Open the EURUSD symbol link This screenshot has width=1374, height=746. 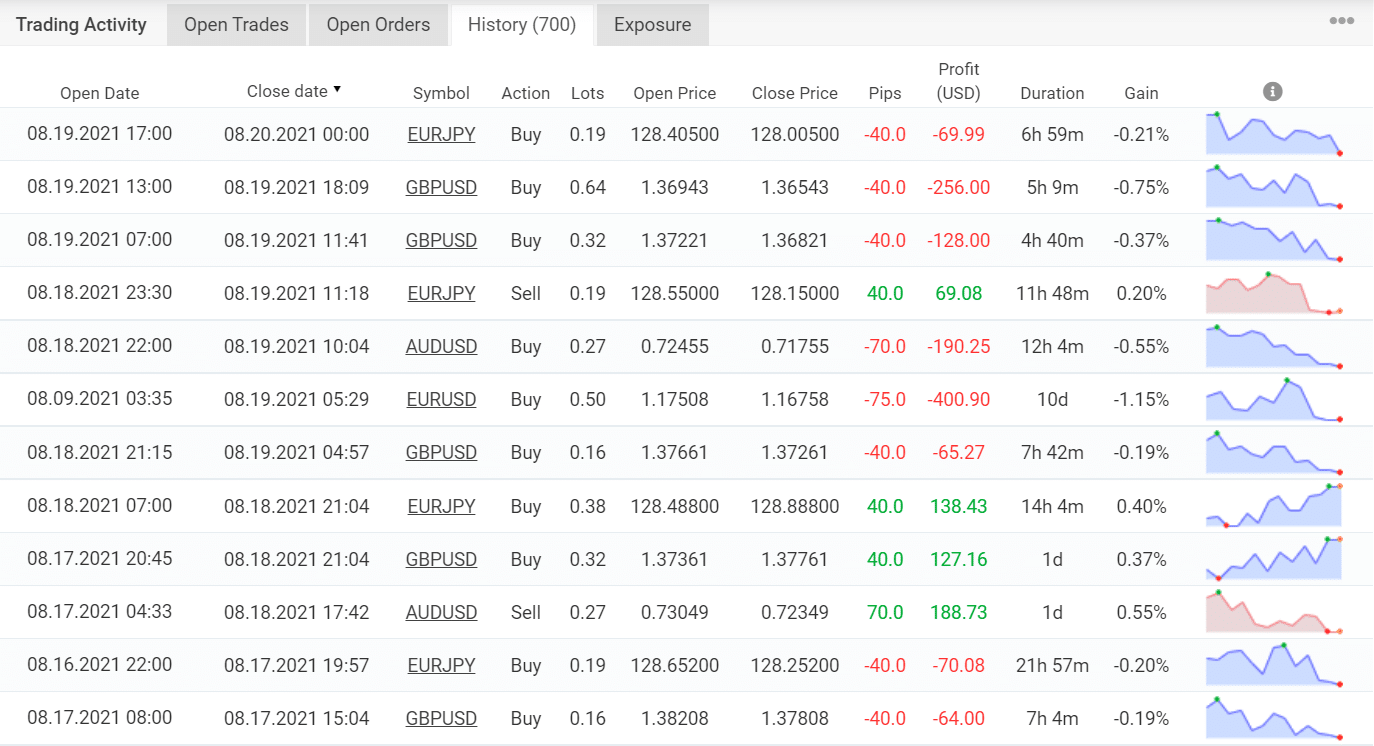tap(441, 399)
